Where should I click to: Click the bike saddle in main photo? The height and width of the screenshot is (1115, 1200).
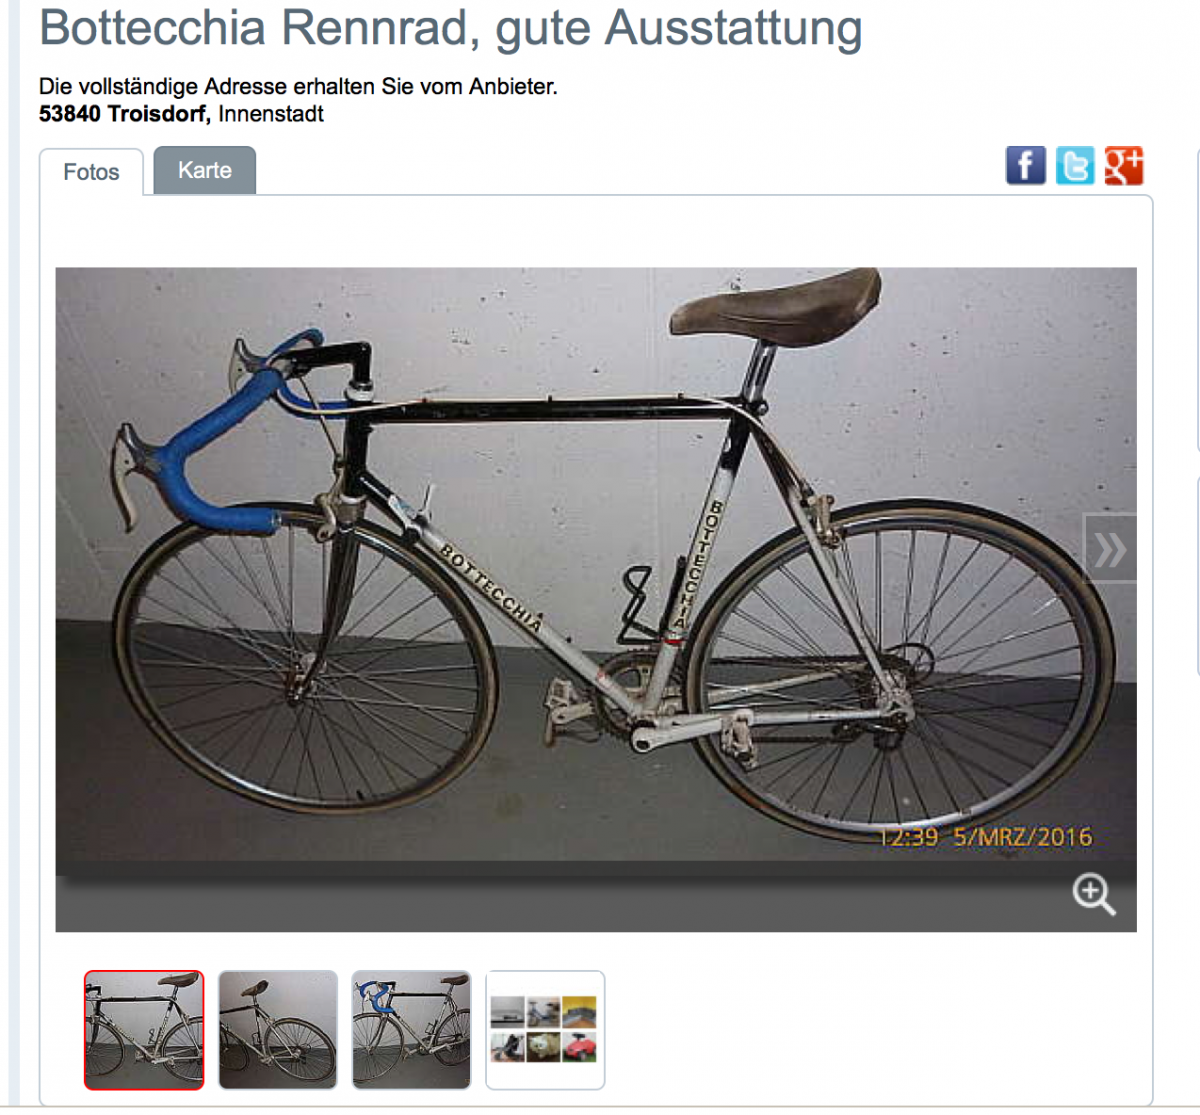(775, 305)
